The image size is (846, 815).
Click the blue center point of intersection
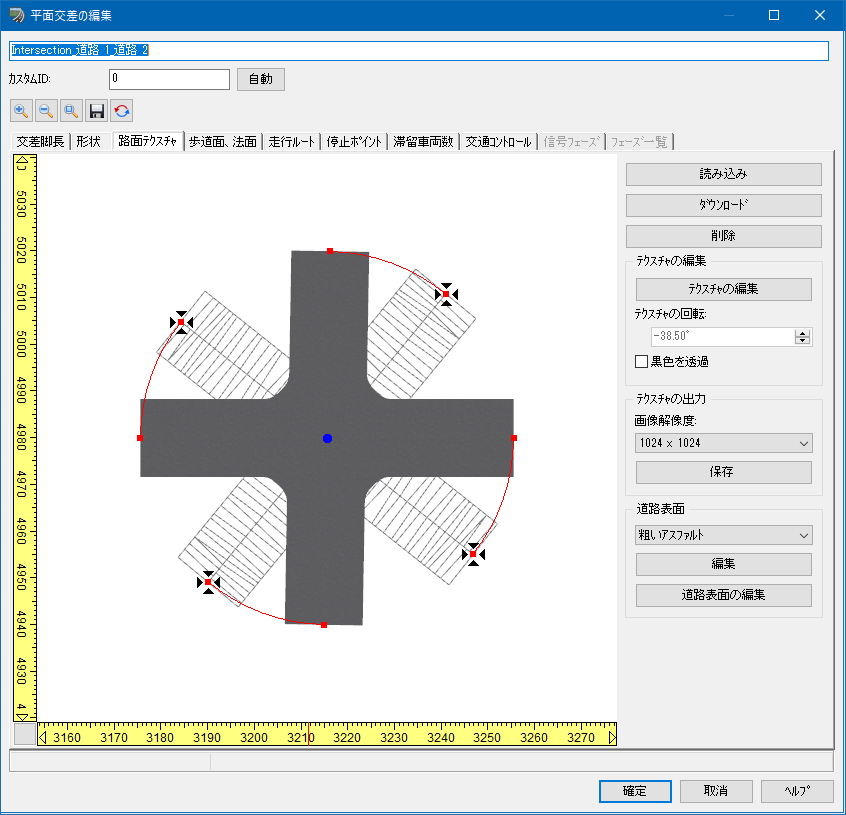click(327, 438)
